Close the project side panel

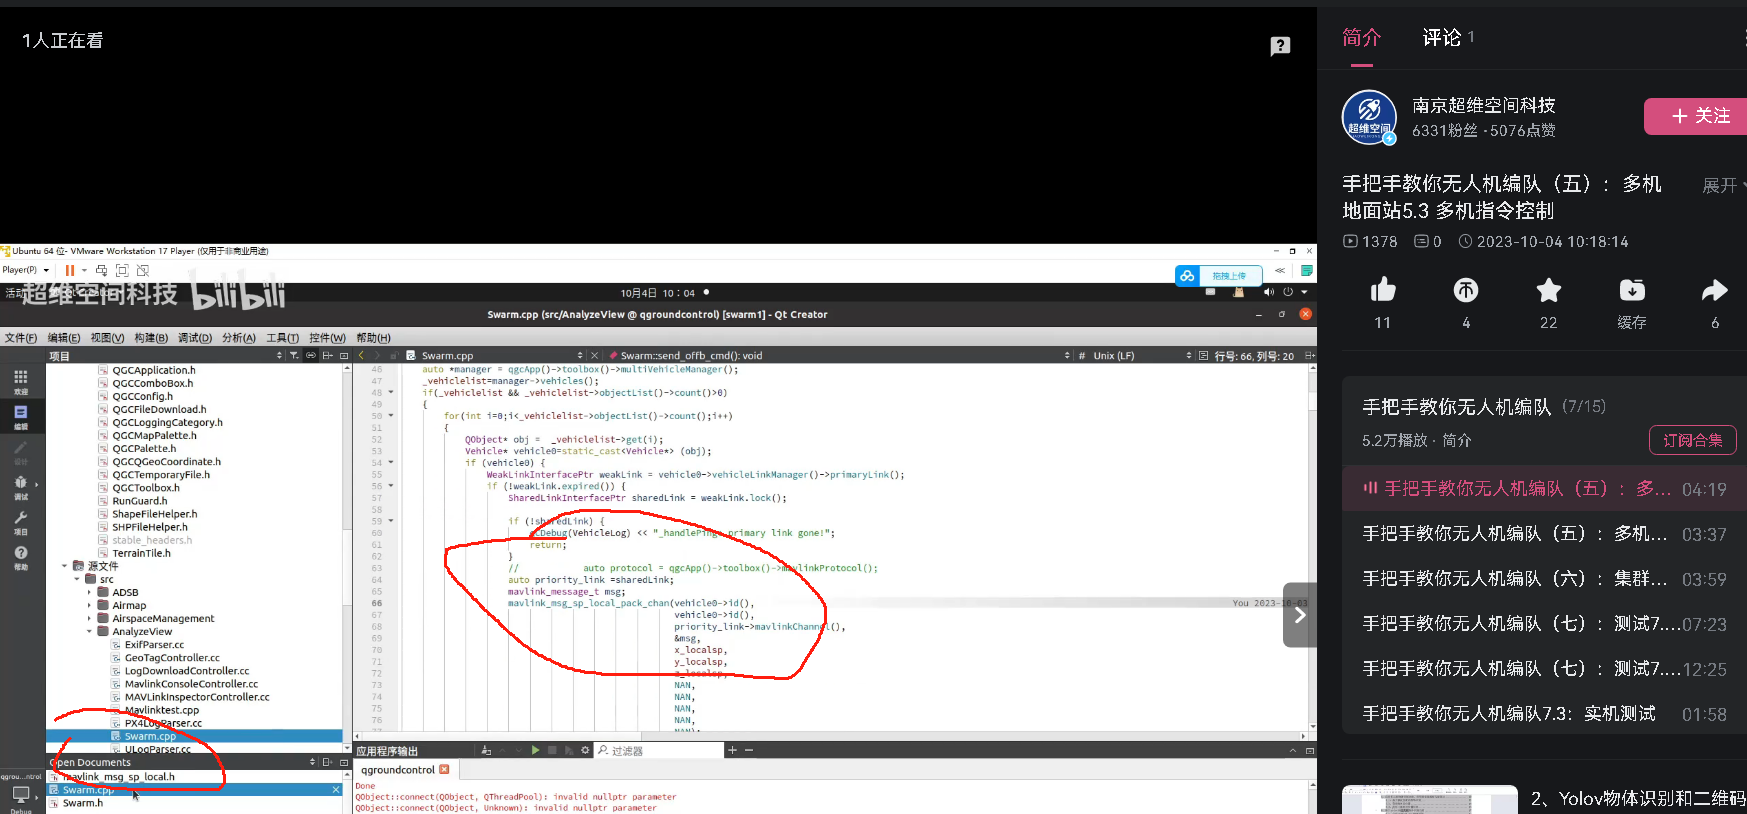click(344, 355)
